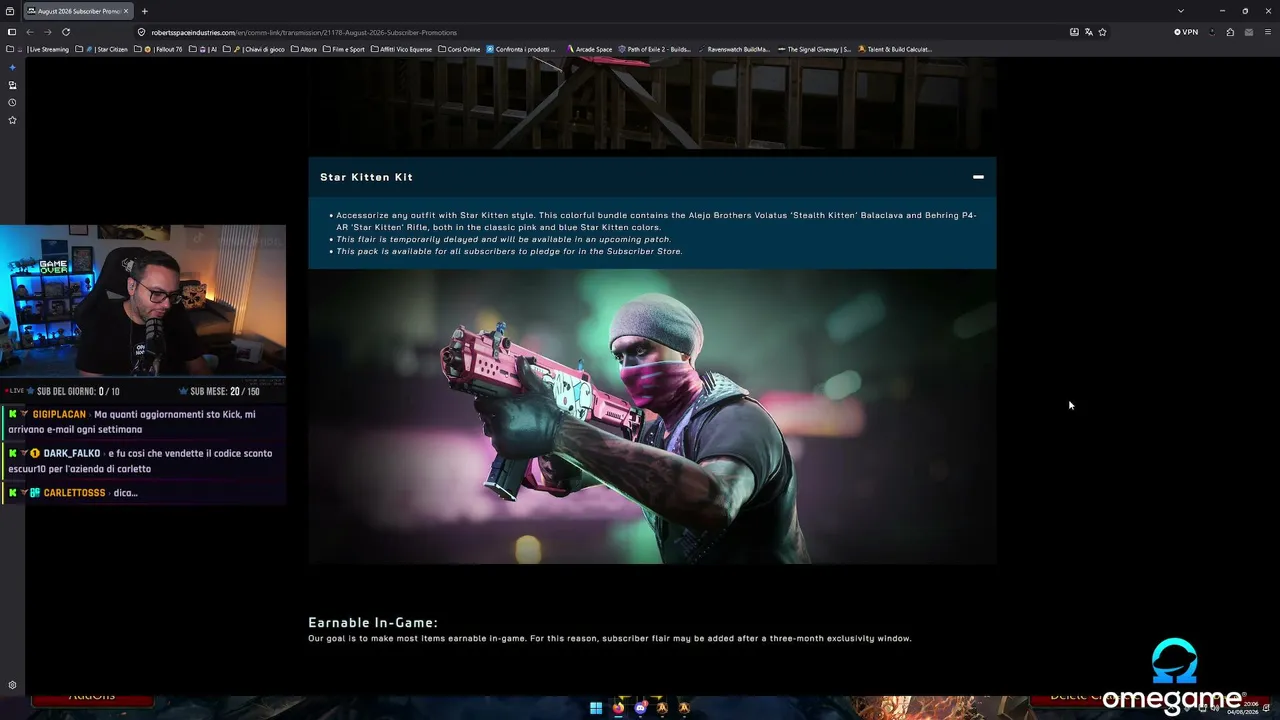Click the Earnable In-Game heading
The height and width of the screenshot is (720, 1280).
373,622
